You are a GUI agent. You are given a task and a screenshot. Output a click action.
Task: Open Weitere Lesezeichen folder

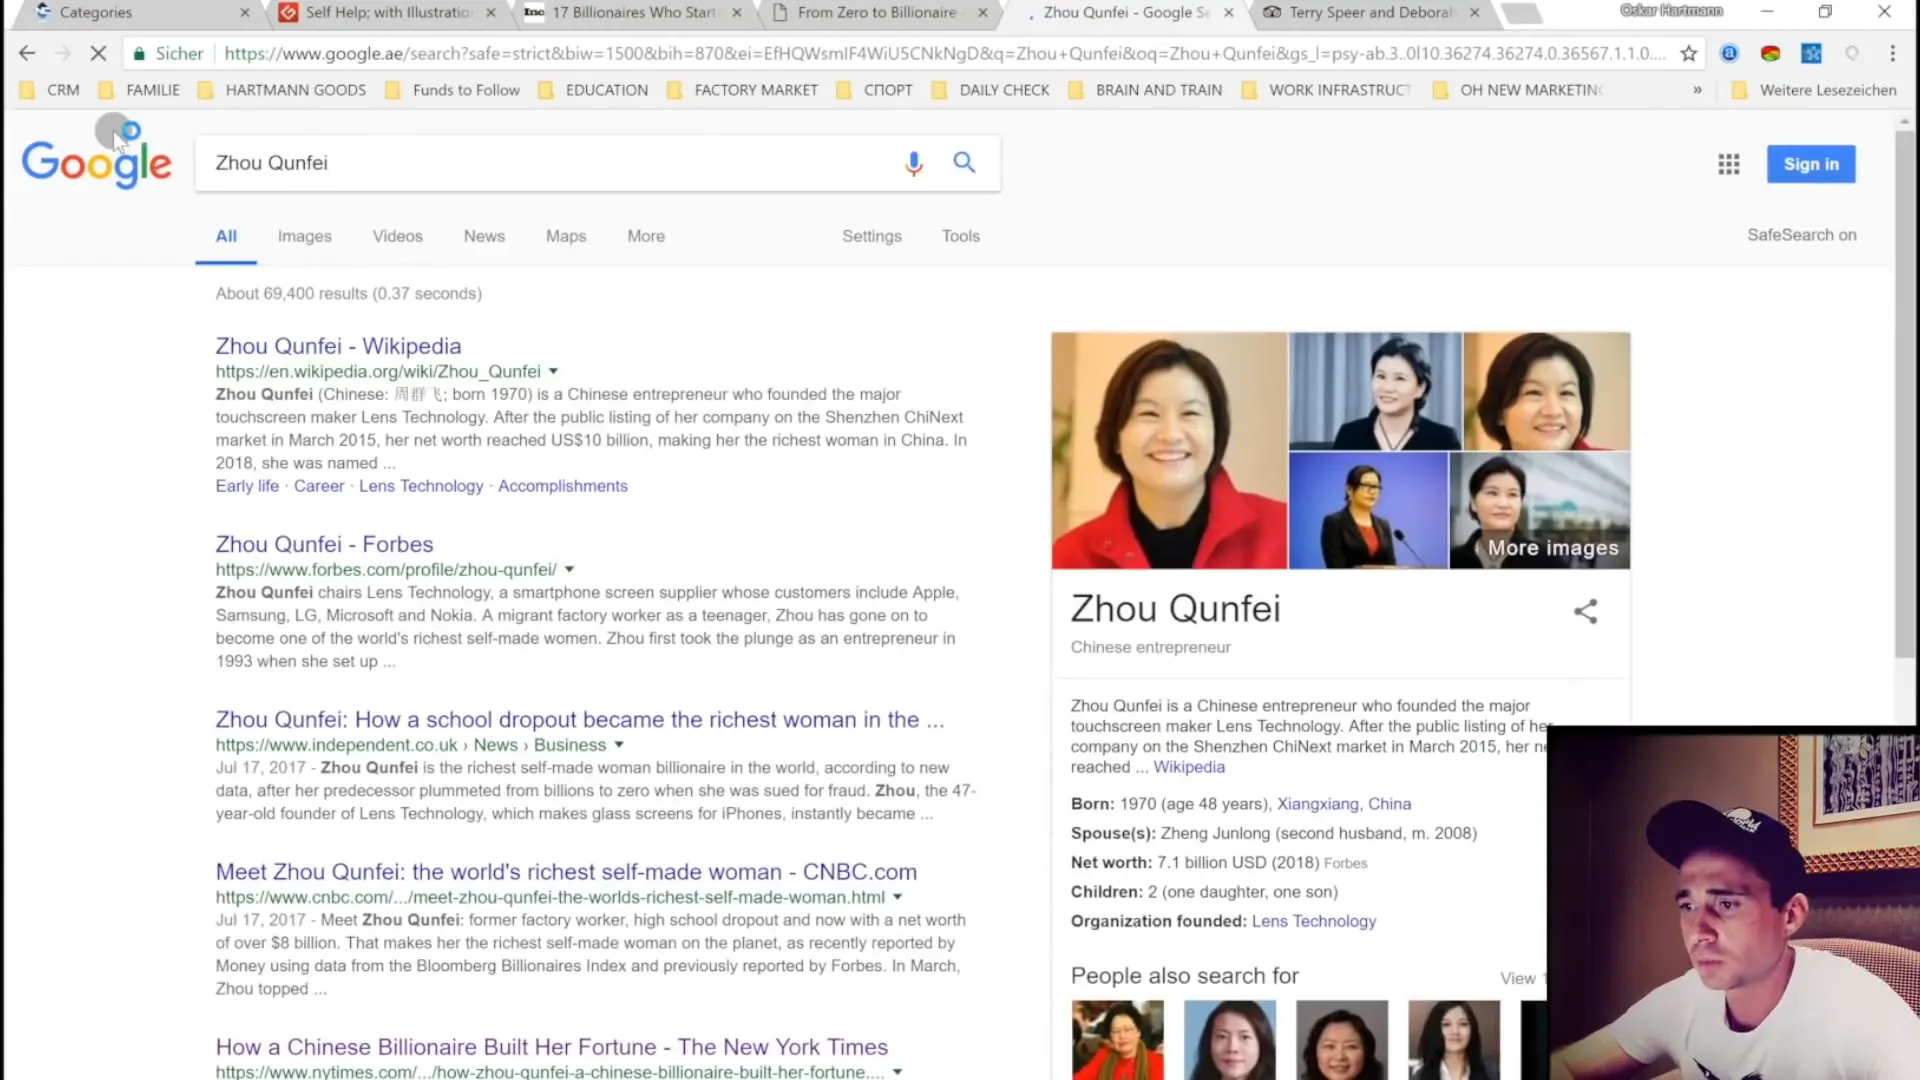1814,90
